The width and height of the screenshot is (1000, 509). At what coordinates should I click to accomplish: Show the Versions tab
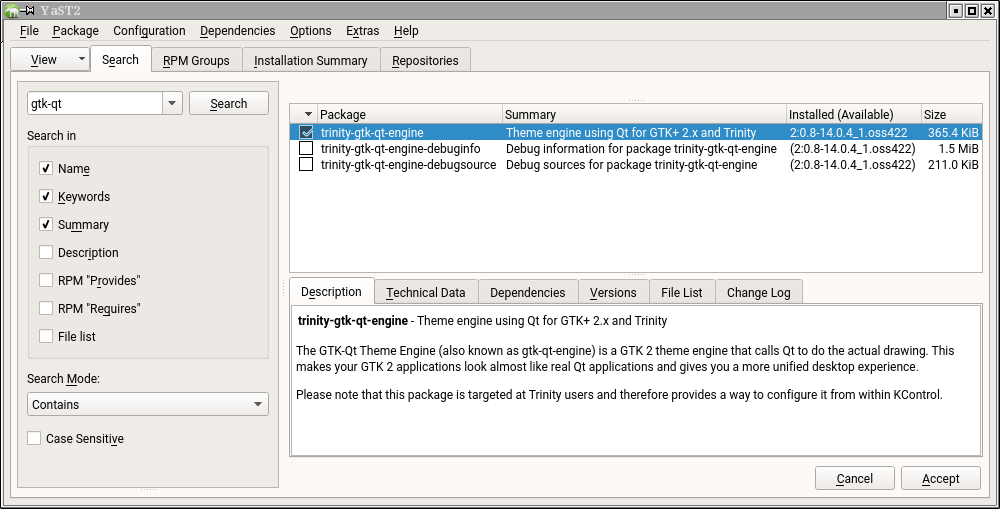614,293
